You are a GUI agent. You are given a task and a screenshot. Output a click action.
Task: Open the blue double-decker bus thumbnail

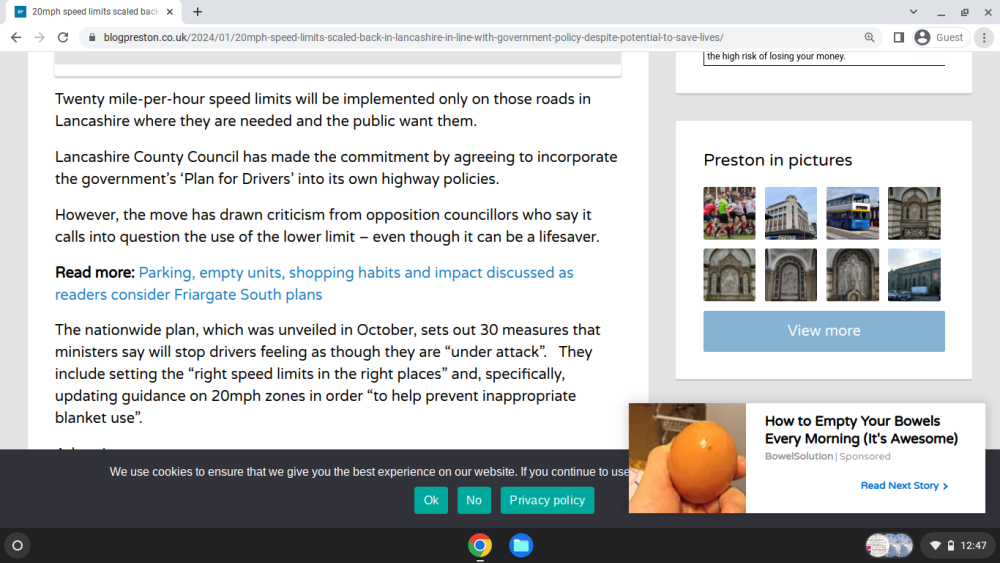click(853, 213)
